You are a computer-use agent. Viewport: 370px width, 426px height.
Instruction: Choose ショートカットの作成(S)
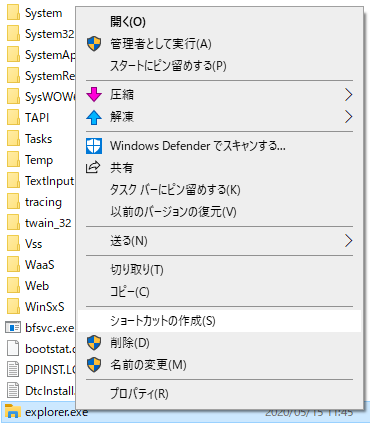click(x=219, y=321)
